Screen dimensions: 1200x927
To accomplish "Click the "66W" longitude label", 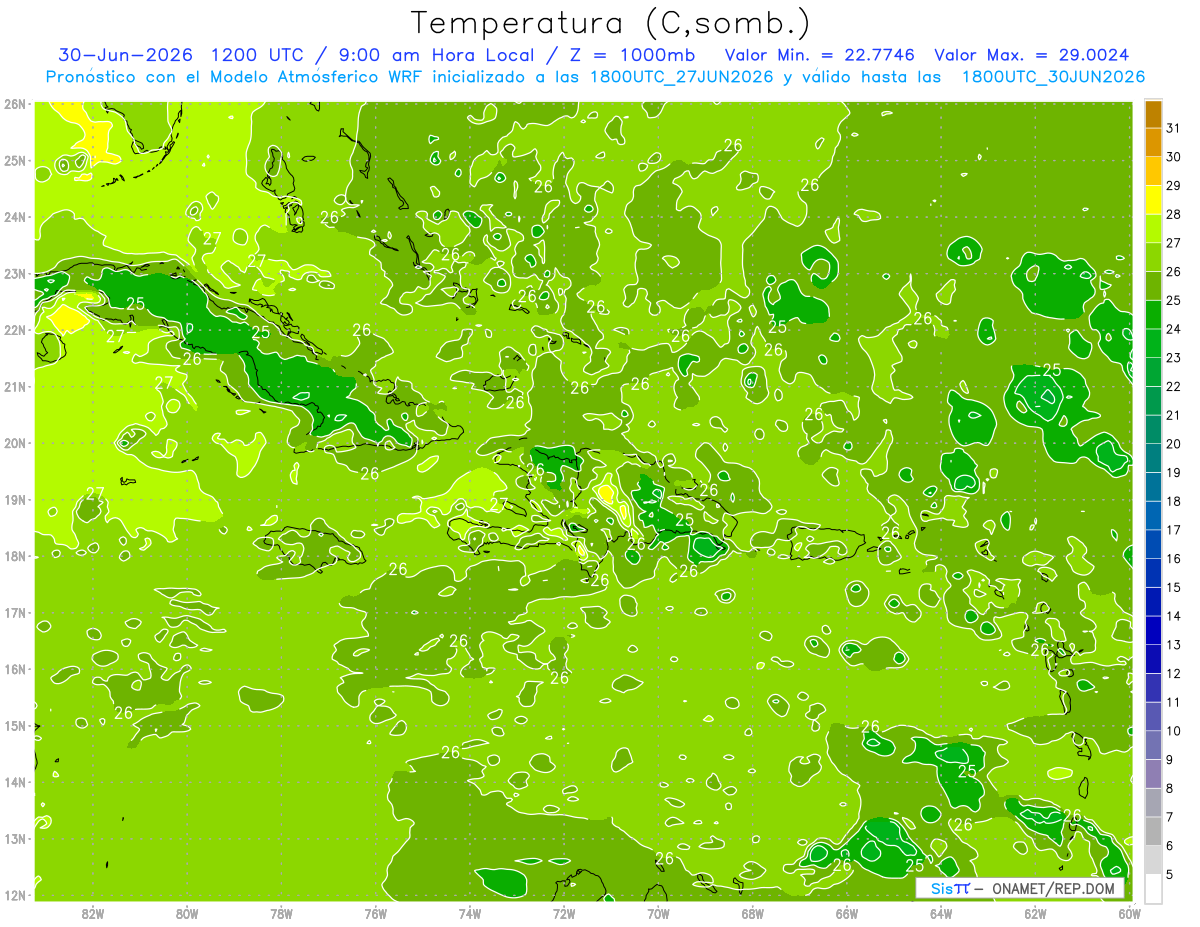I will pyautogui.click(x=847, y=913).
